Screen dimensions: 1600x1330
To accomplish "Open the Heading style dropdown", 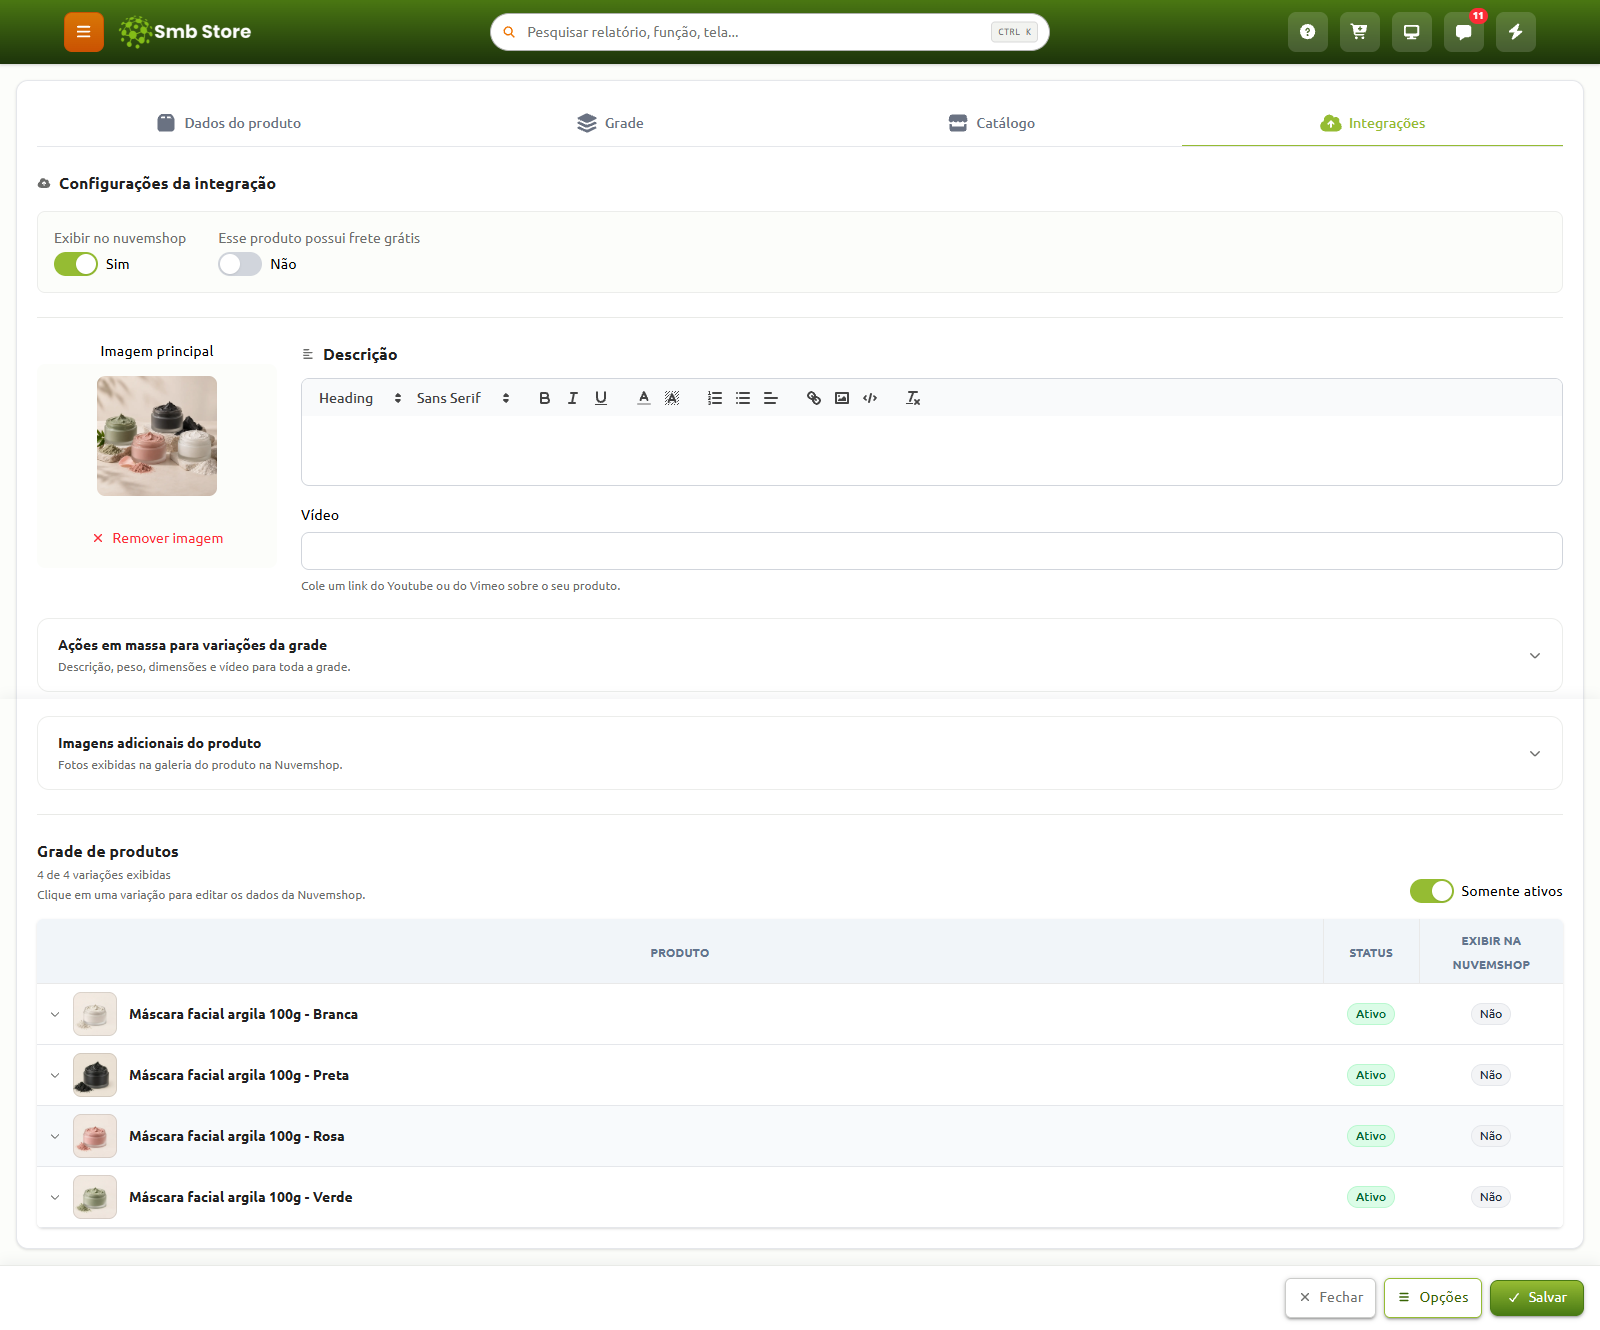I will (x=360, y=398).
